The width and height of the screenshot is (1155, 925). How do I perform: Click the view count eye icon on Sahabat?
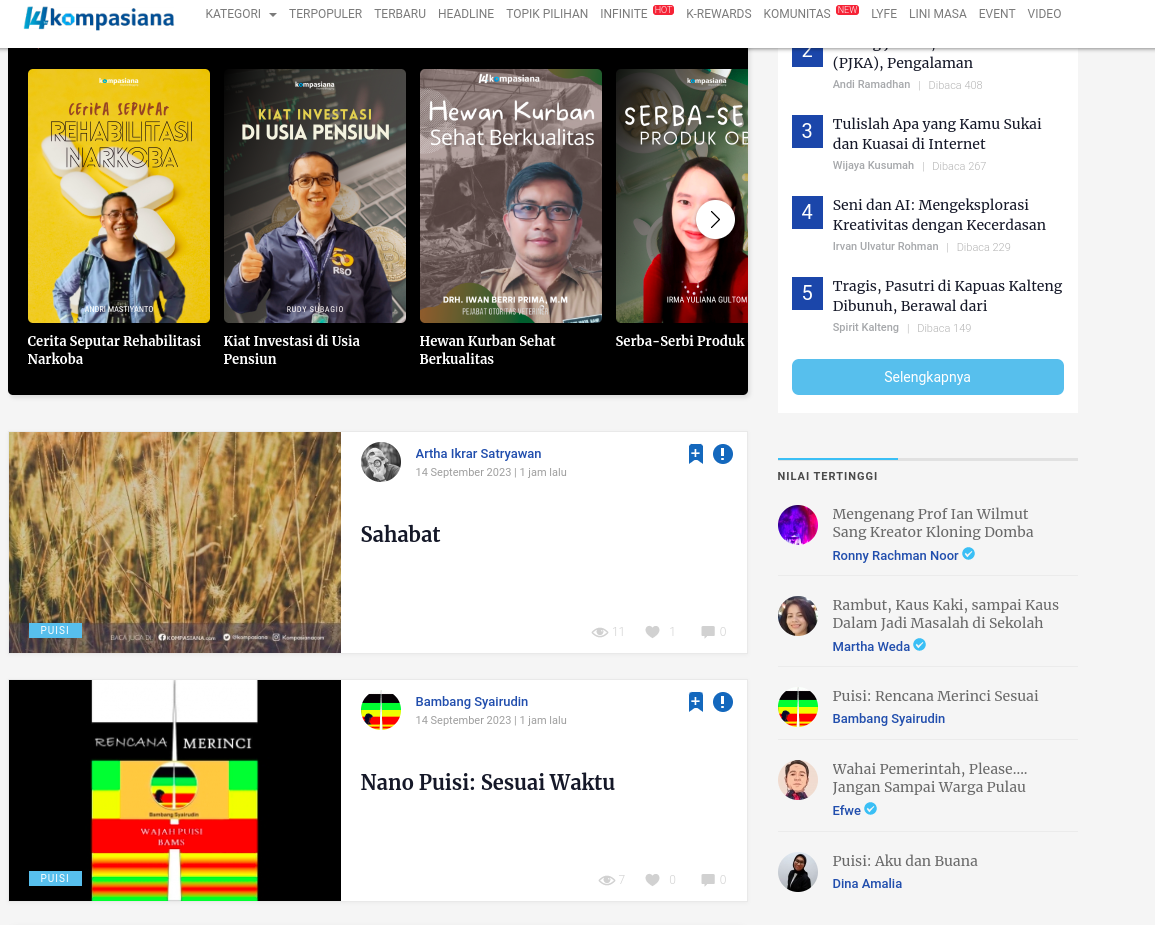click(x=600, y=632)
